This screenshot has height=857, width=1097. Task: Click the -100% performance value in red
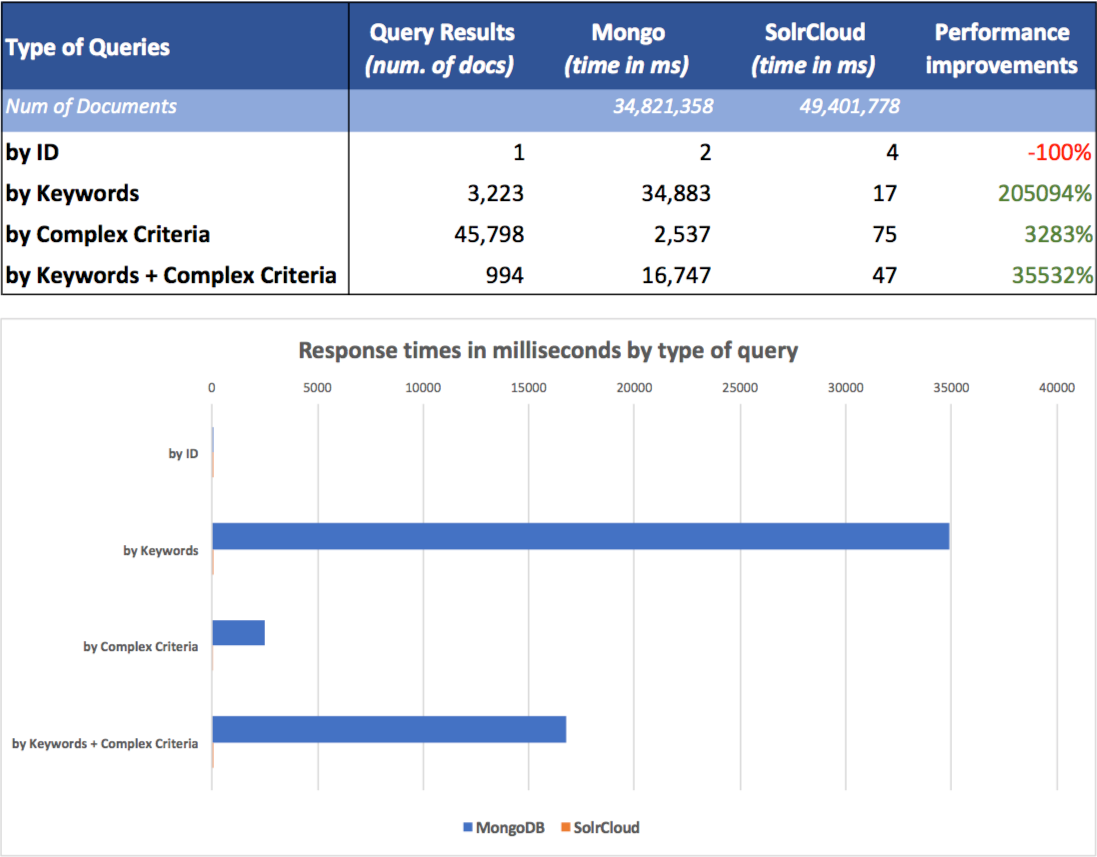1059,153
